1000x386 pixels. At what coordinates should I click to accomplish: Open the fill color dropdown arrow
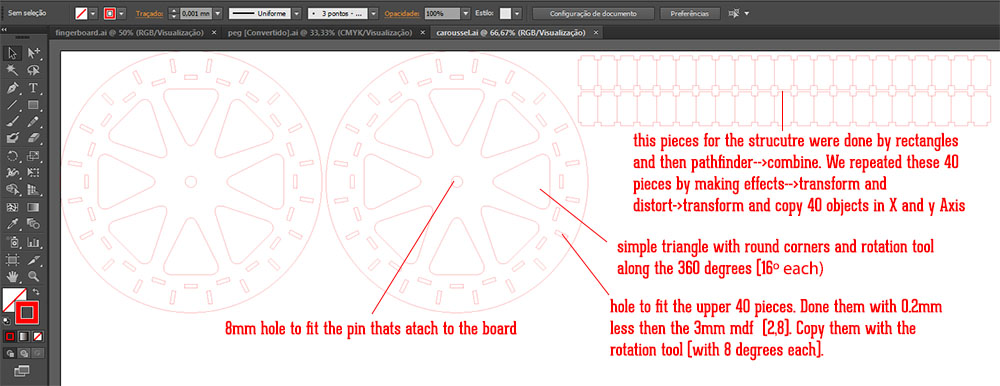94,13
